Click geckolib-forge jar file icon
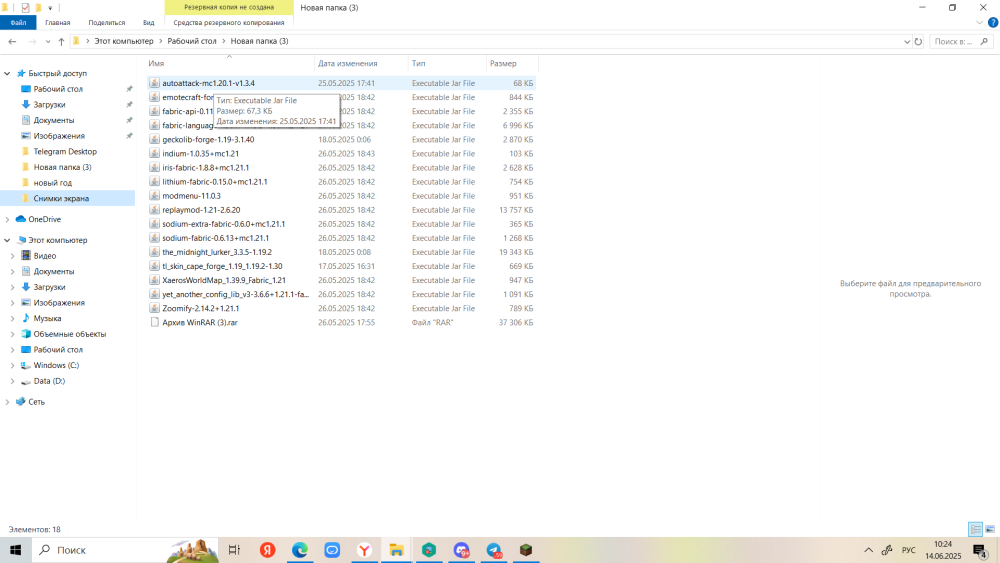 pos(154,139)
